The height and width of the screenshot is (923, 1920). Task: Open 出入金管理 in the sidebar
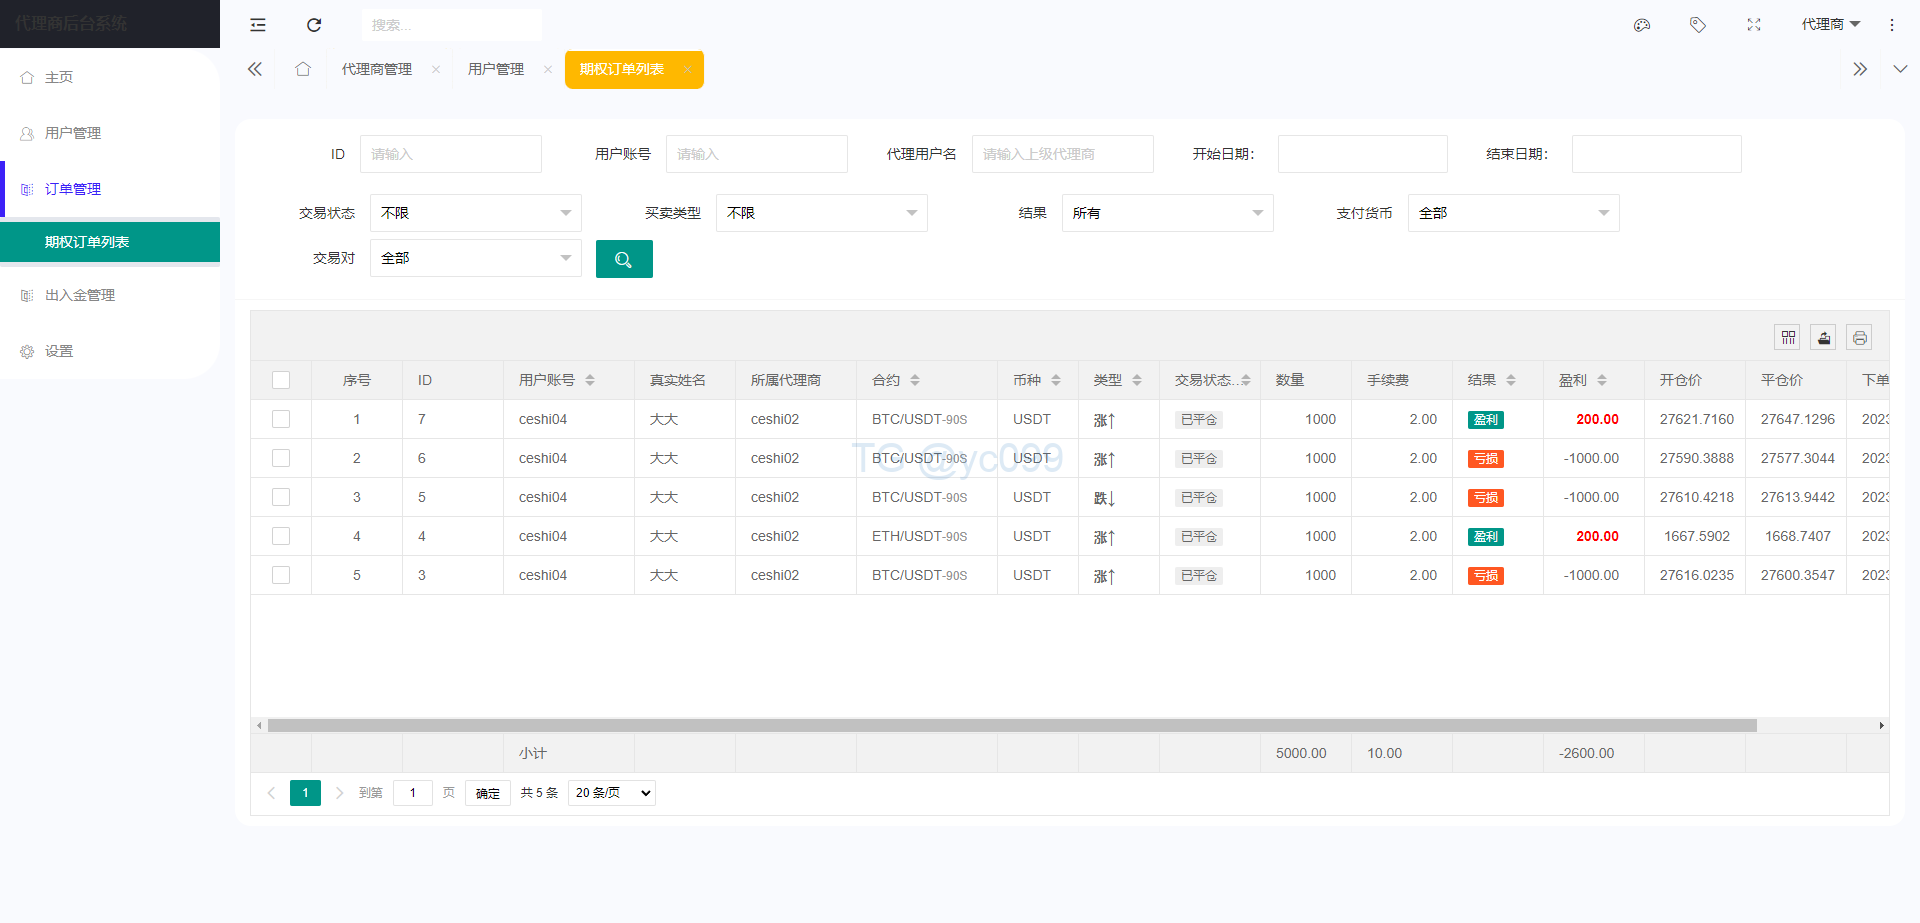80,295
